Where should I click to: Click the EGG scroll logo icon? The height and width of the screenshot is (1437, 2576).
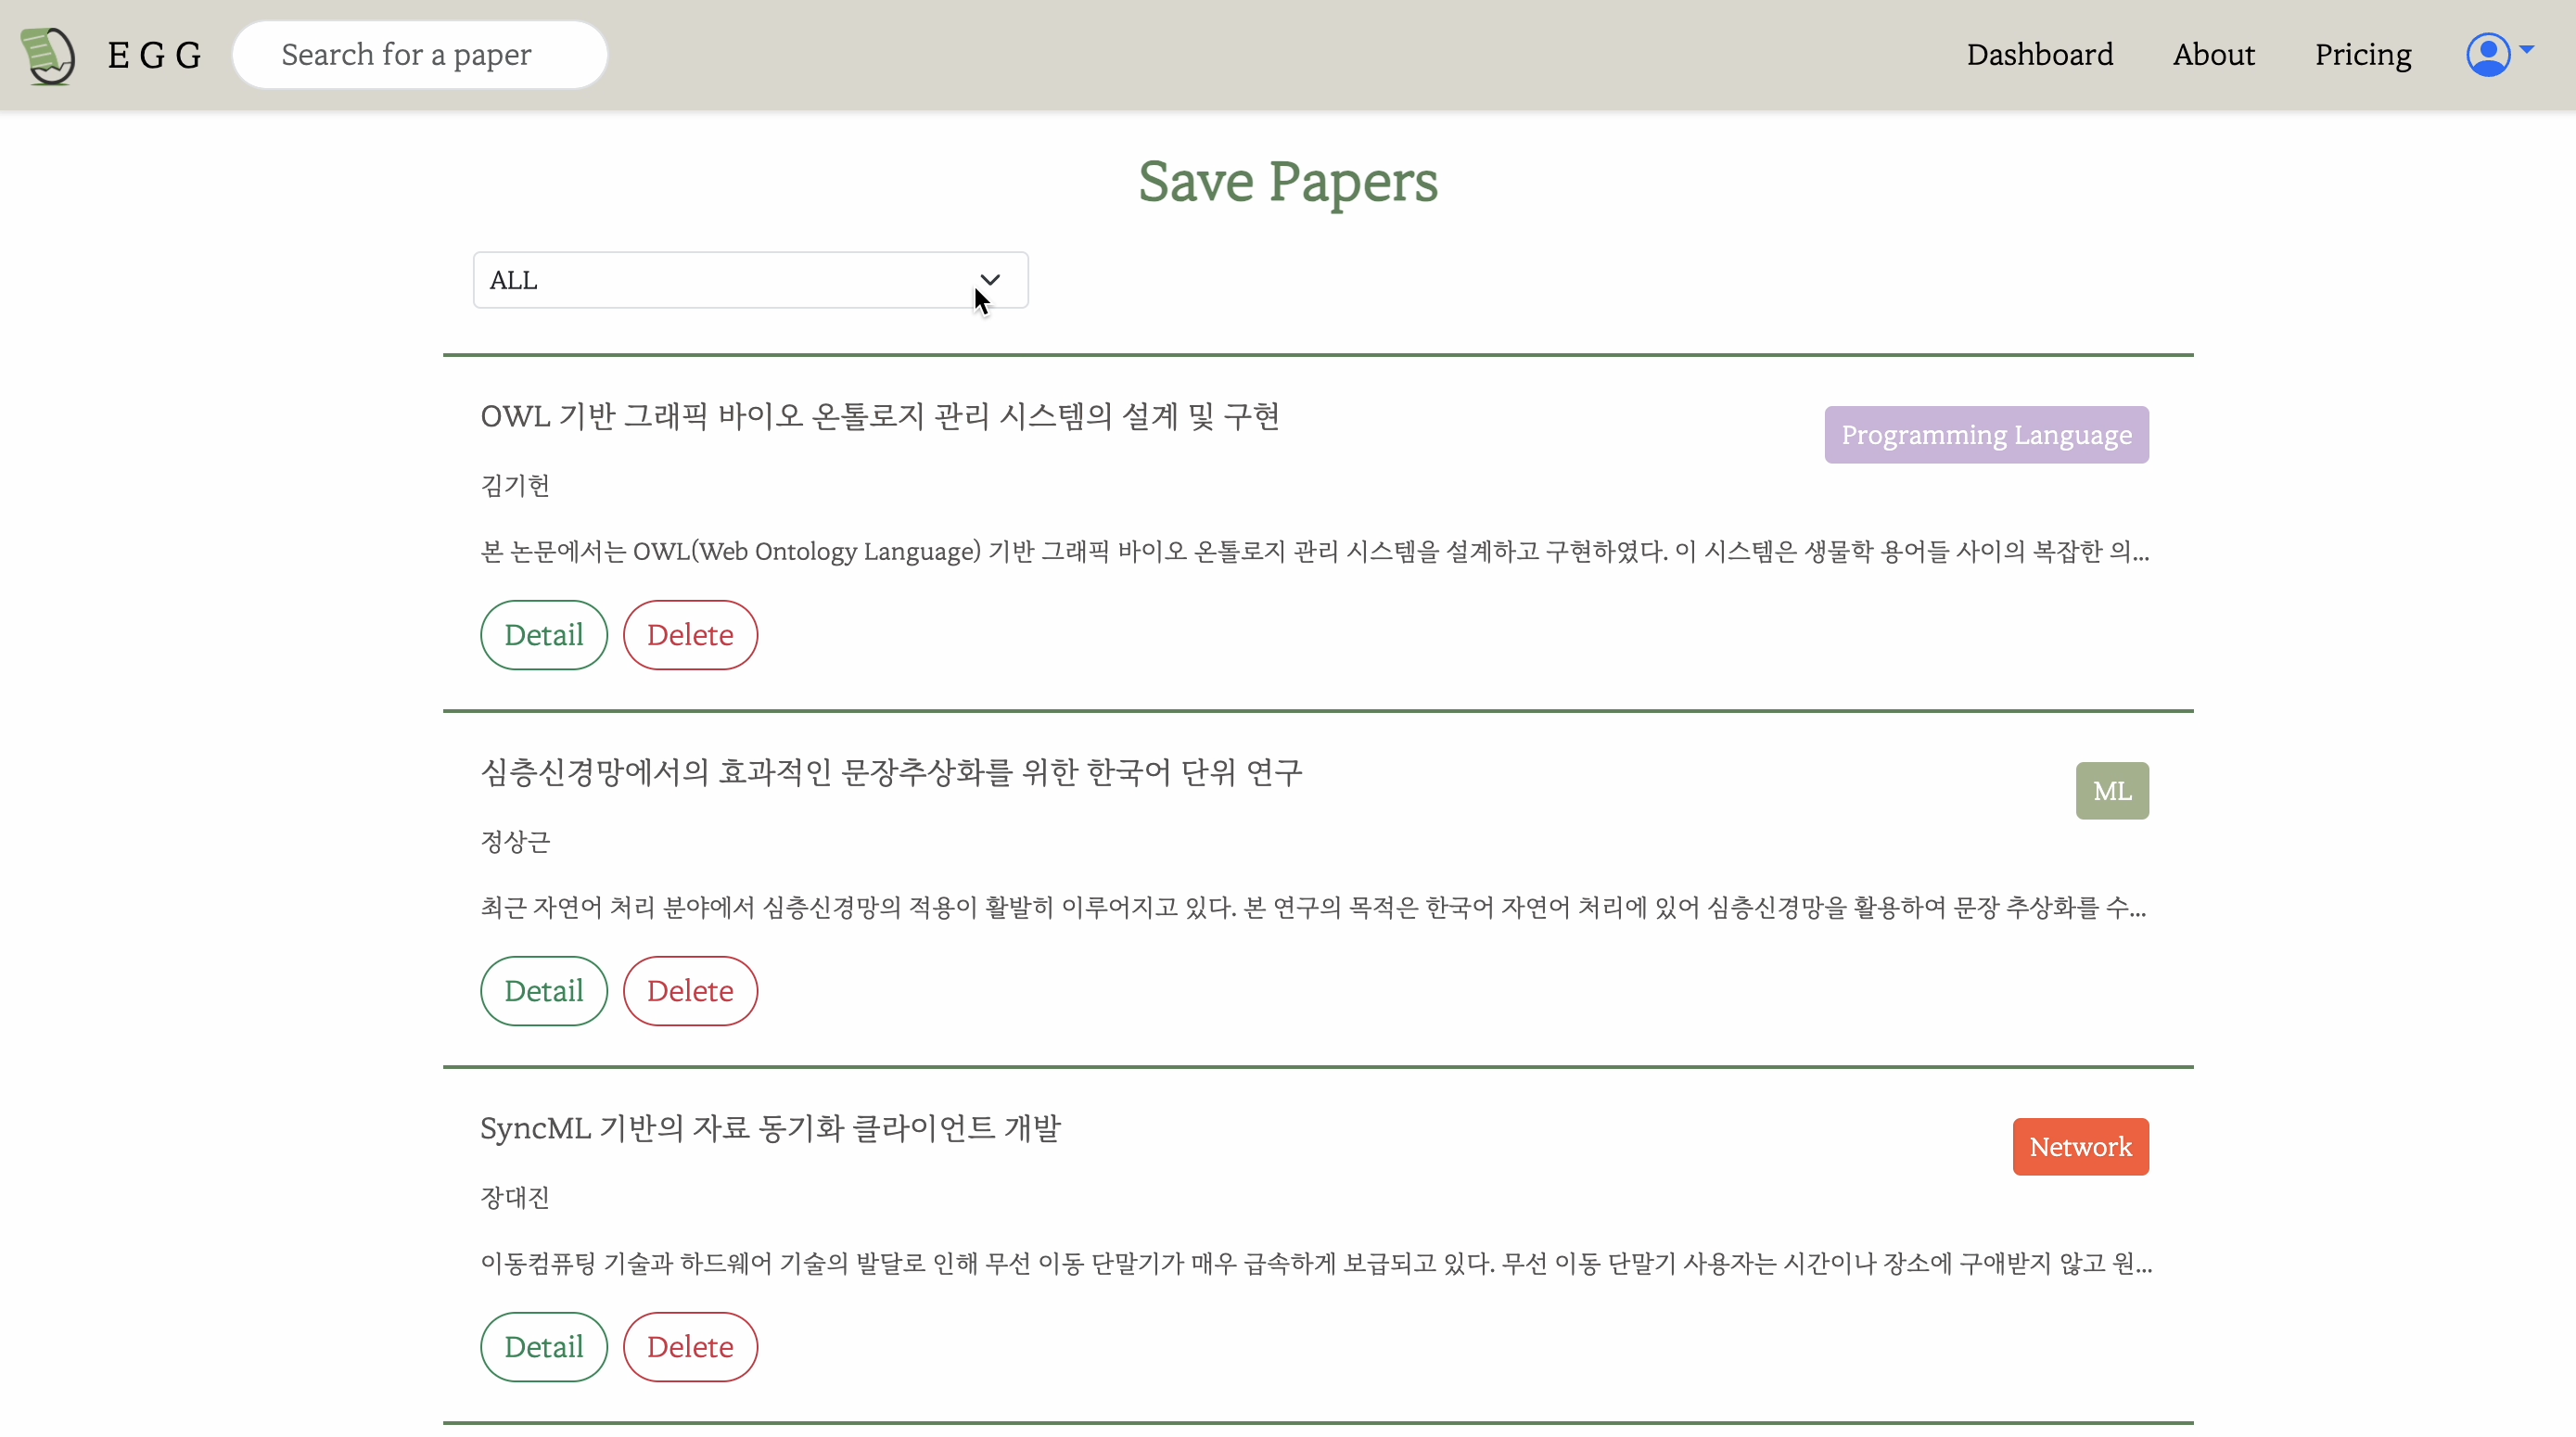46,55
